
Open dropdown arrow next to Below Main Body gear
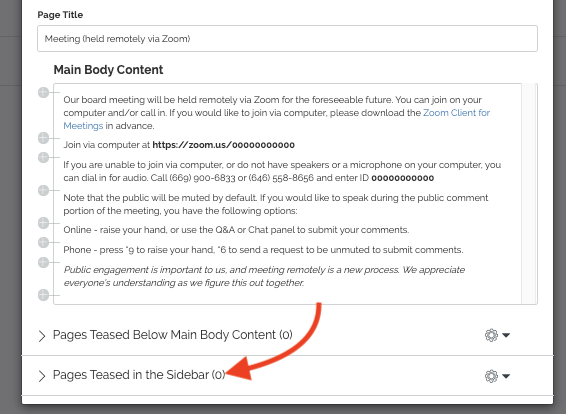506,335
